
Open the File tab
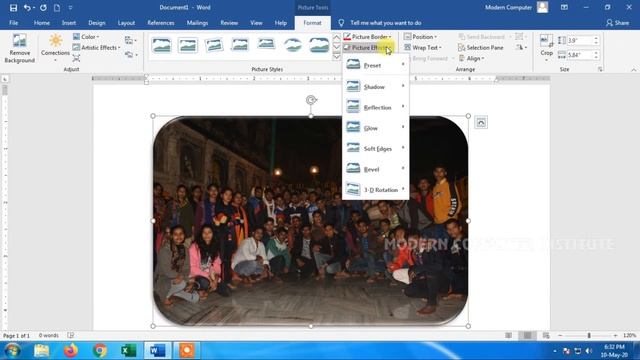[x=13, y=23]
